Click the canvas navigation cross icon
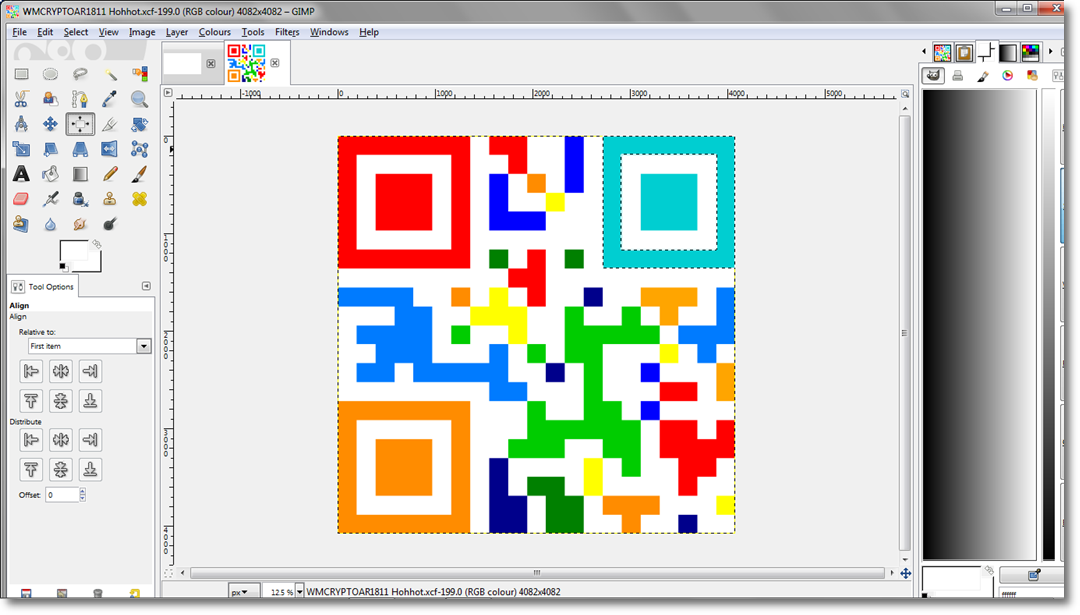Screen dimensions: 1080x615 click(x=906, y=573)
